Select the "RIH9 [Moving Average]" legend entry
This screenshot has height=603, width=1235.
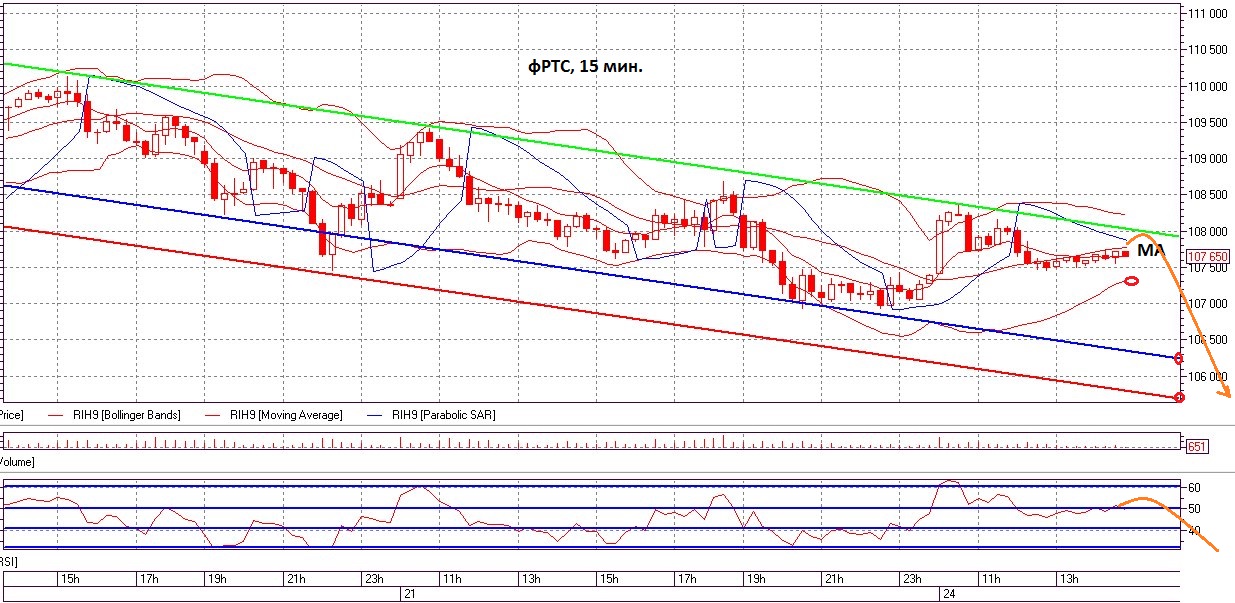(285, 414)
